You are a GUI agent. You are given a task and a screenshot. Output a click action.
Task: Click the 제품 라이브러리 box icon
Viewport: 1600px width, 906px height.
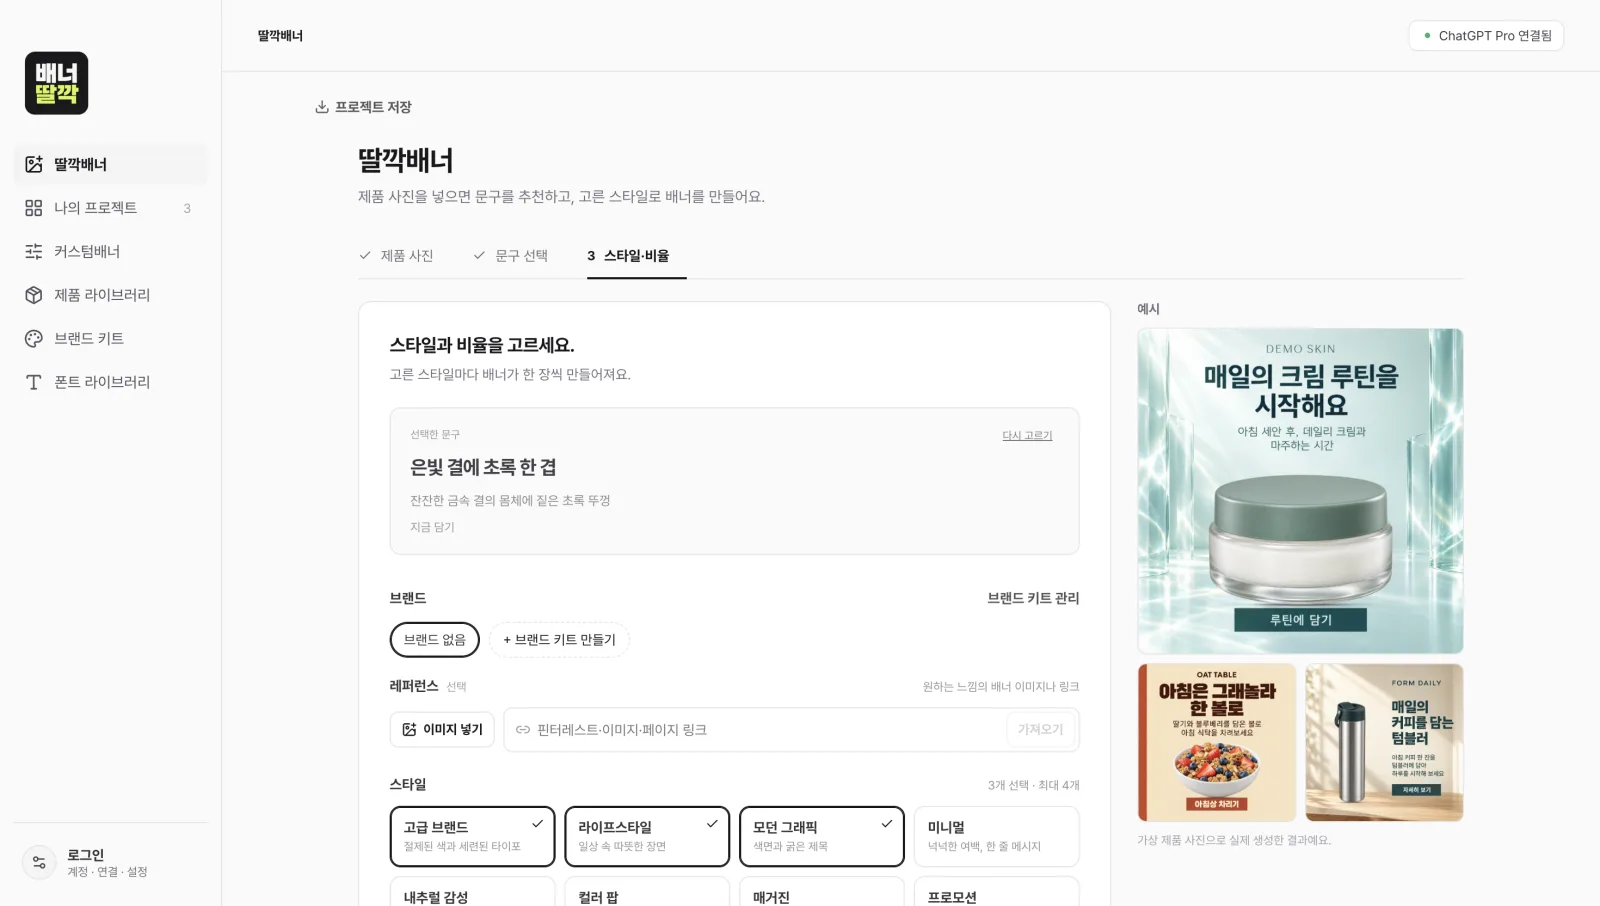pyautogui.click(x=34, y=295)
